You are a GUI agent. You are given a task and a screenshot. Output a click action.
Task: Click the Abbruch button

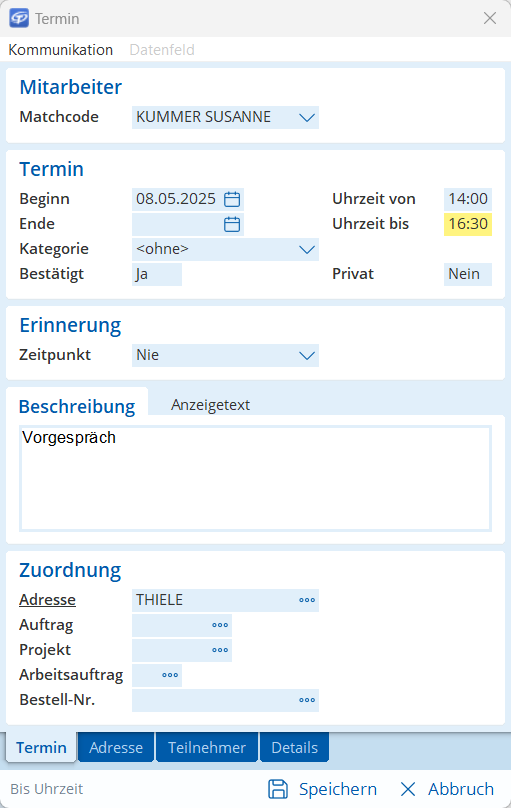(x=447, y=789)
